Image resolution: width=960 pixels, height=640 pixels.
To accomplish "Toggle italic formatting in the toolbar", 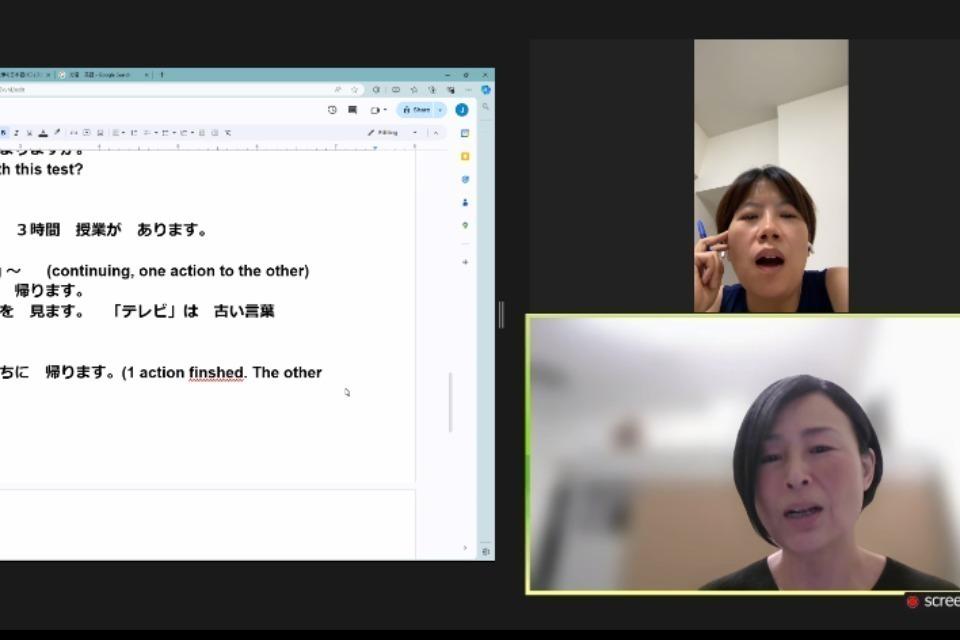I will (16, 132).
